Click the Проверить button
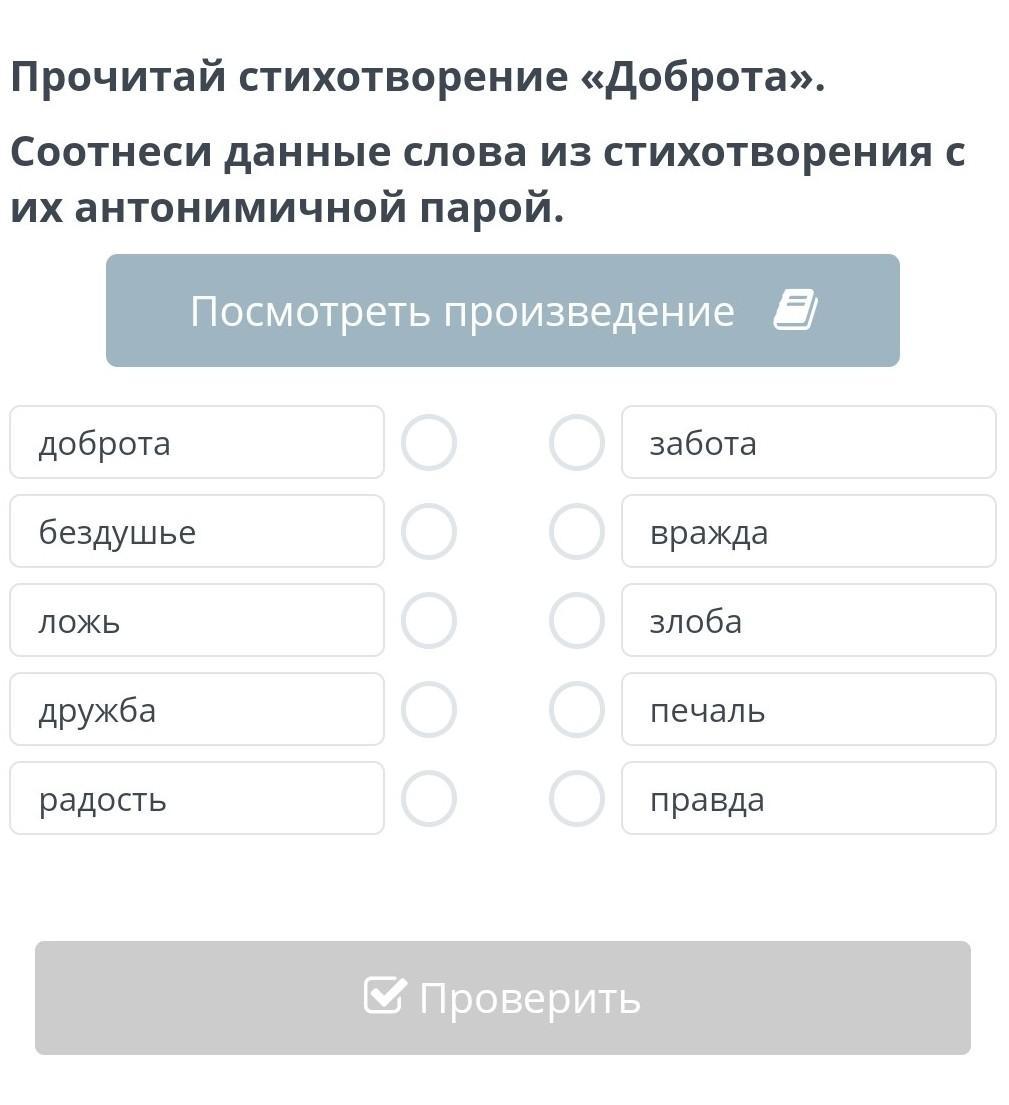 (502, 997)
